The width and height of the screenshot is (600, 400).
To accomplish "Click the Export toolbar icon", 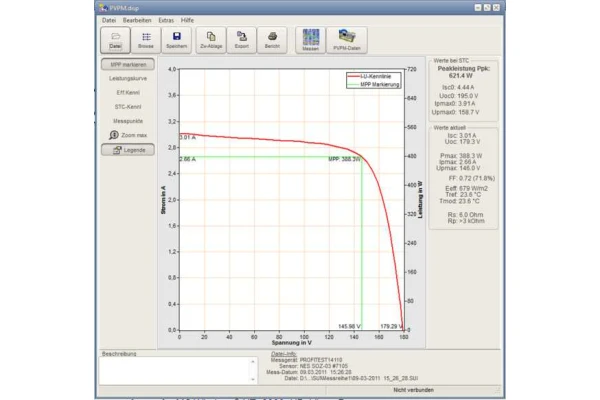I will pos(241,40).
